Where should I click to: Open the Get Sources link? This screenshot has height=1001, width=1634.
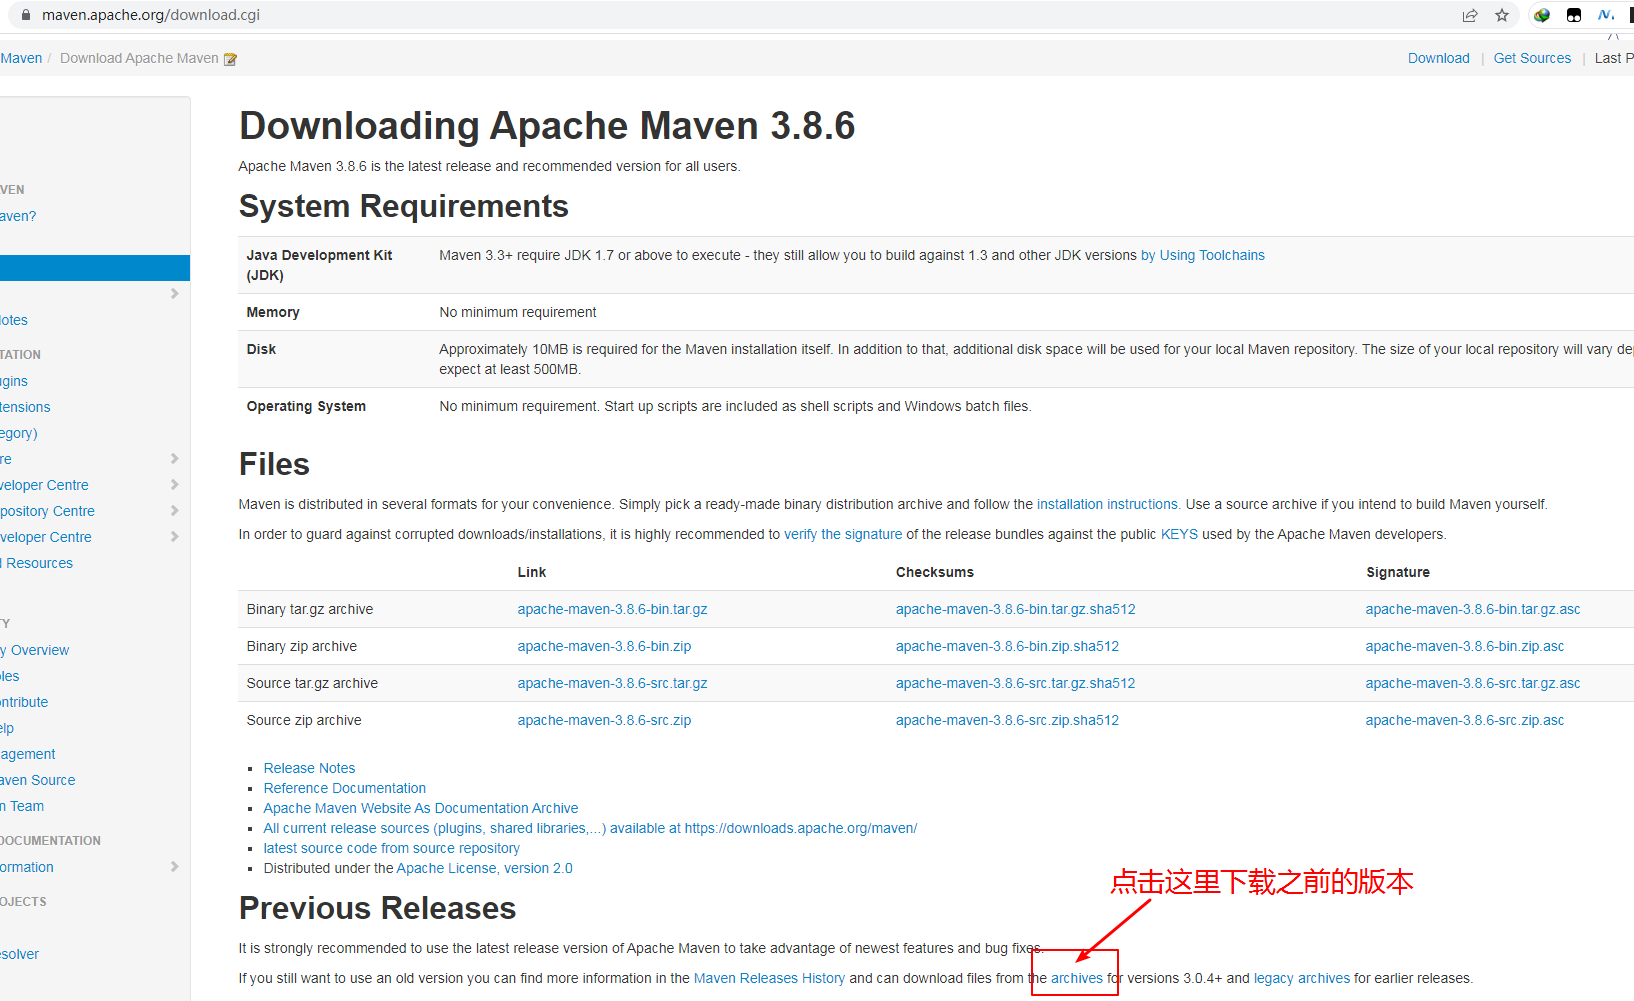tap(1532, 58)
